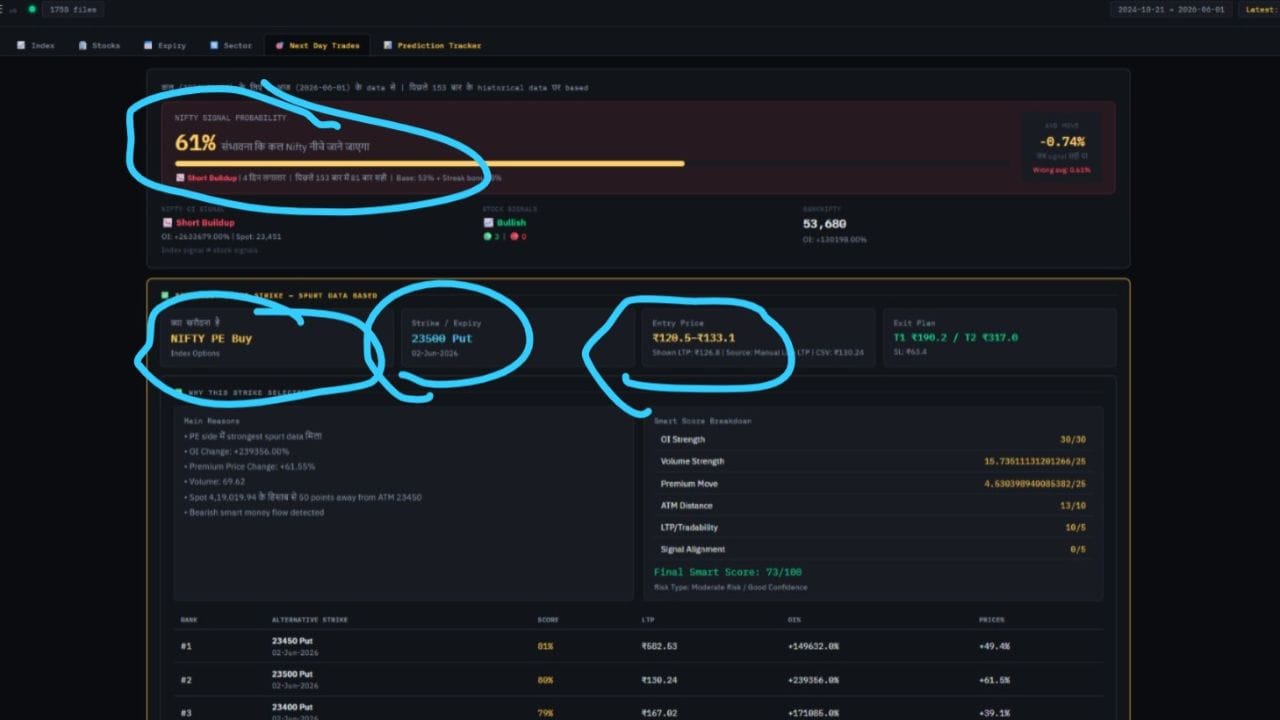
Task: Click the +171086.0% OI in rank #3 row
Action: point(813,713)
